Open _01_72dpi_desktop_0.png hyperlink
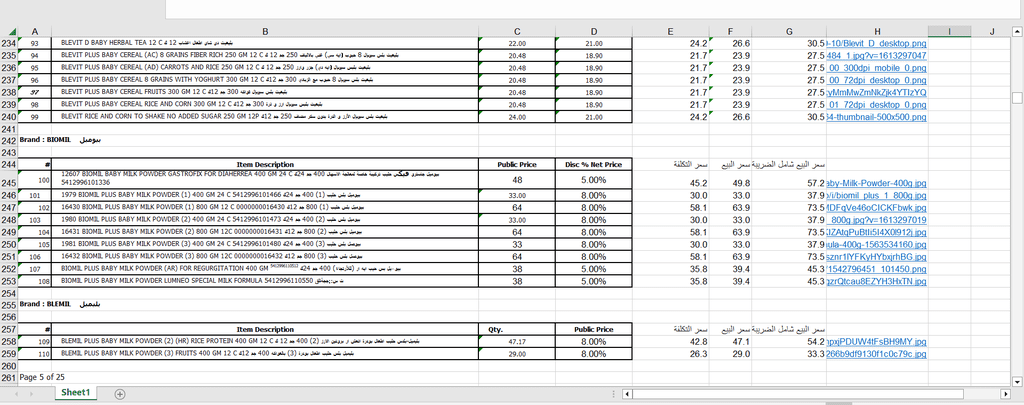 pyautogui.click(x=876, y=105)
